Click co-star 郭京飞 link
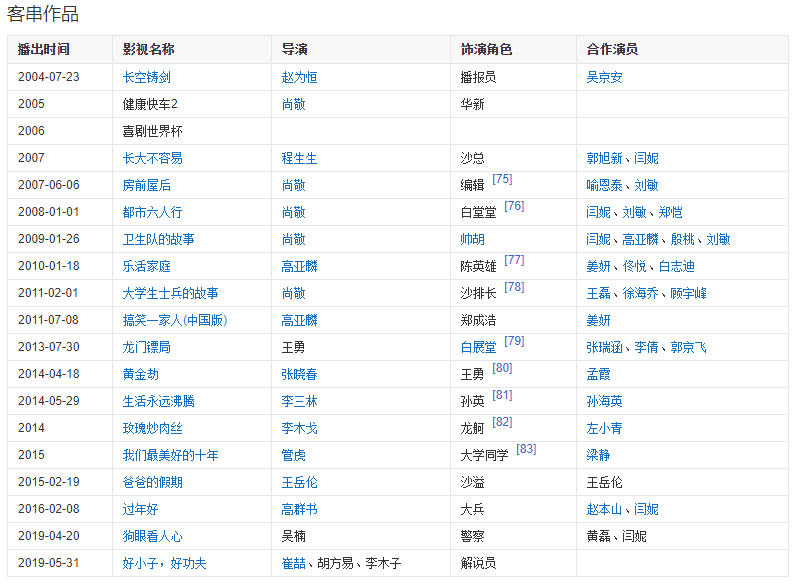This screenshot has height=585, width=801. 688,347
